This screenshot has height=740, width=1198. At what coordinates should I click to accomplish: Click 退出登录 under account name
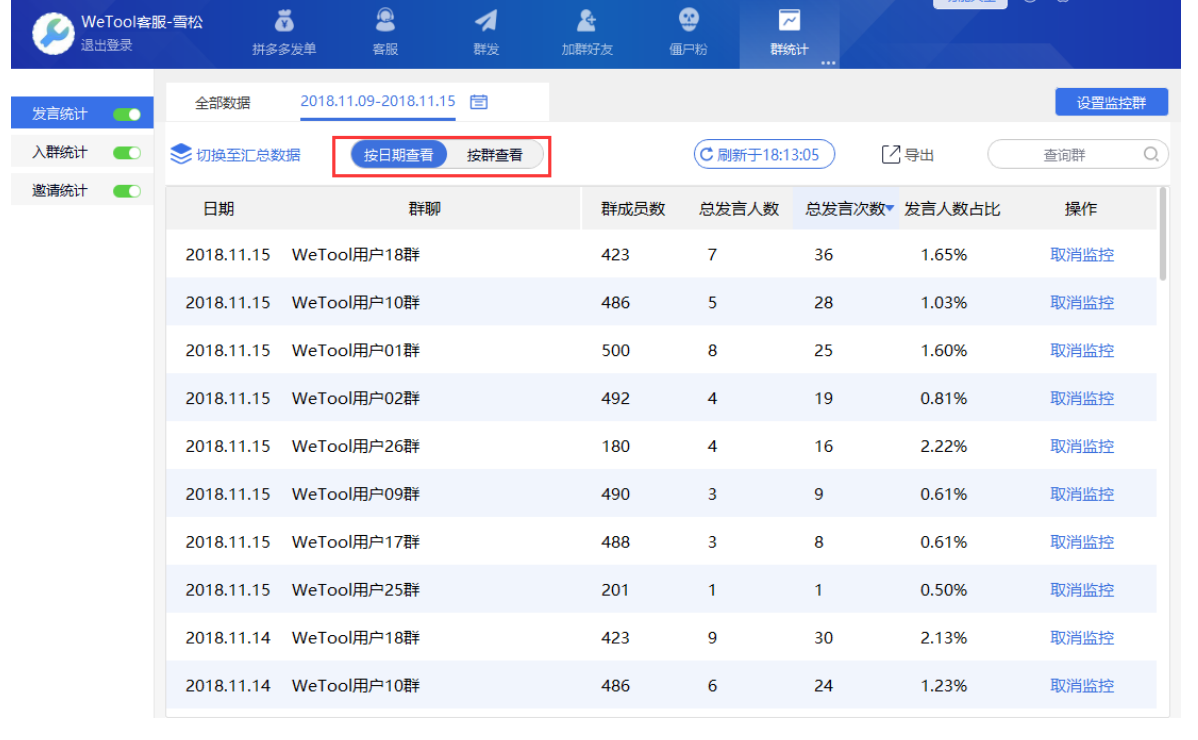[107, 45]
